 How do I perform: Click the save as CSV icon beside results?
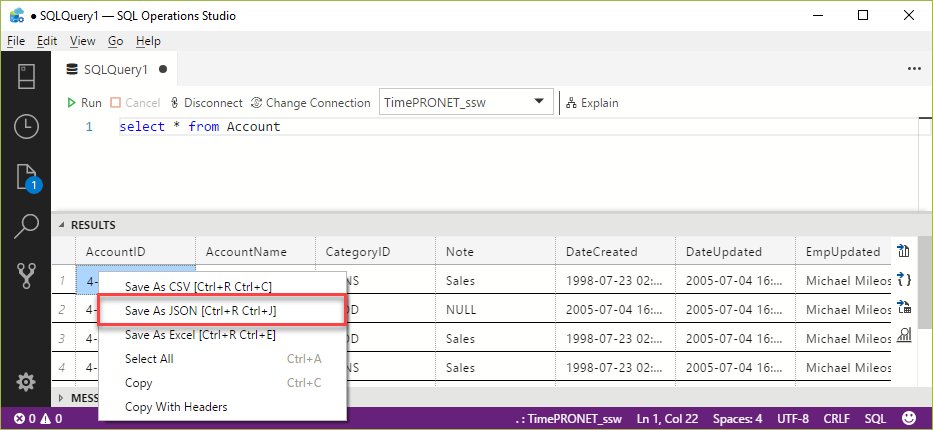tap(903, 251)
